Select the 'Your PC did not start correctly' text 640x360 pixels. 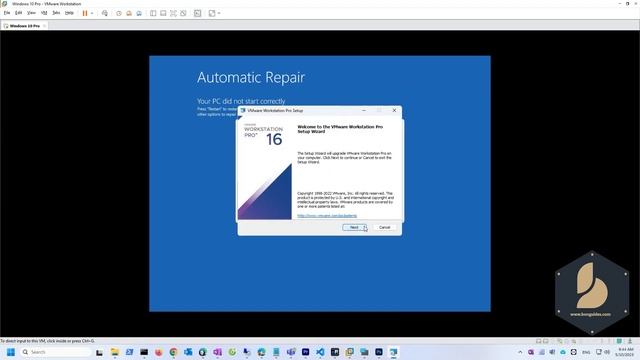point(241,101)
